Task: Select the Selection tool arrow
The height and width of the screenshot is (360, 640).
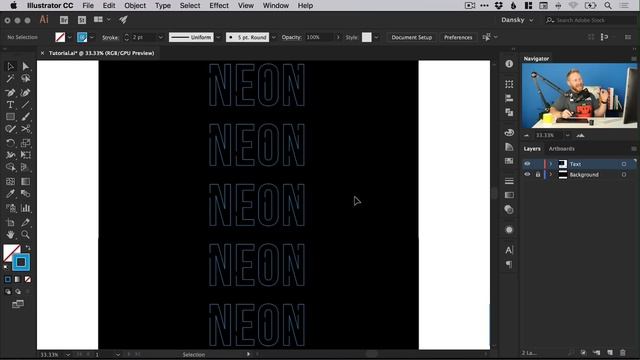Action: pyautogui.click(x=11, y=66)
